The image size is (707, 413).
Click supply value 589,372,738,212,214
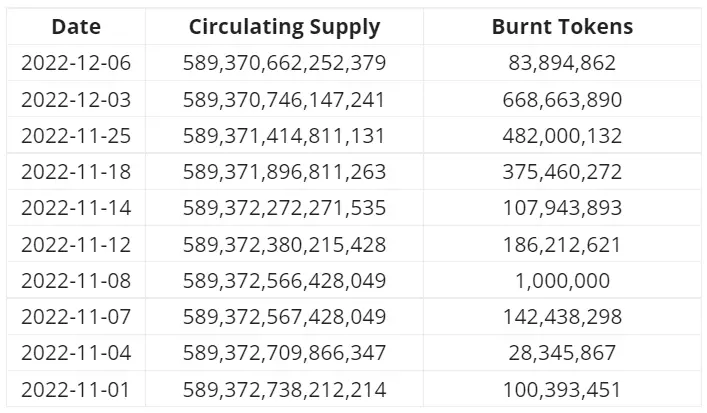pos(285,390)
